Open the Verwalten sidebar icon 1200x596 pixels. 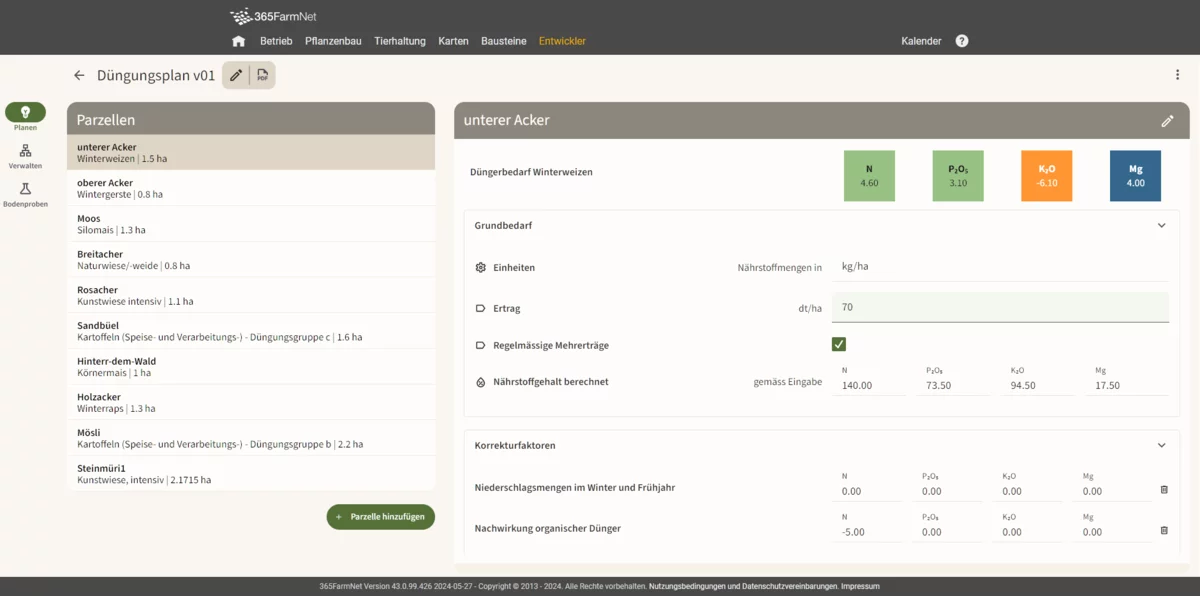(25, 151)
